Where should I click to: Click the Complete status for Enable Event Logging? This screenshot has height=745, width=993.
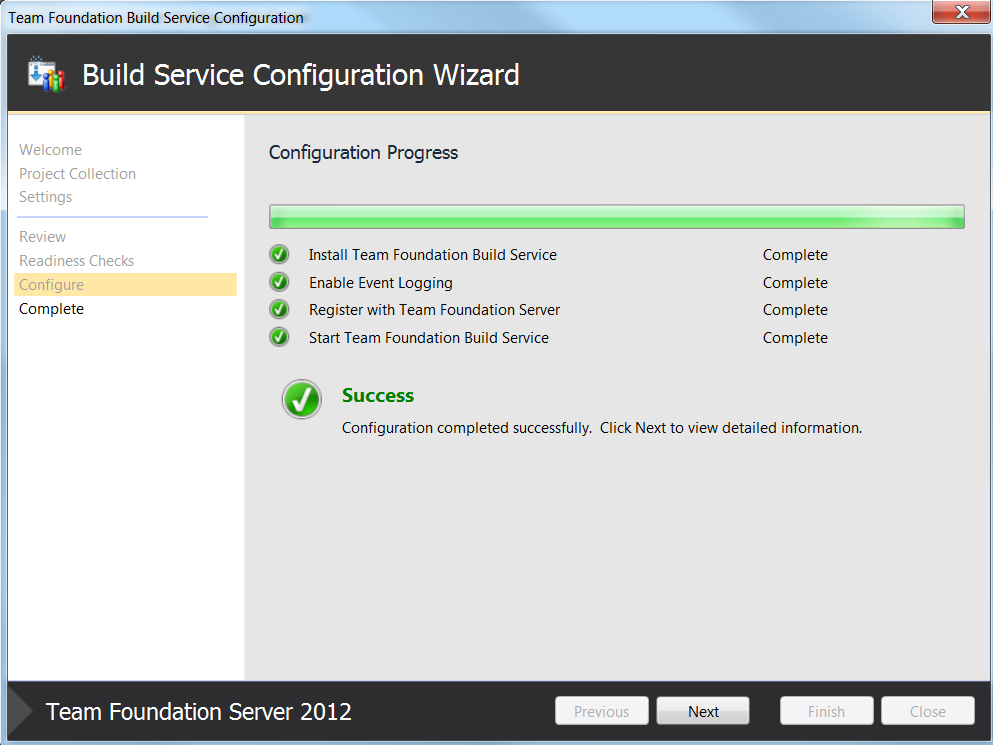point(795,283)
